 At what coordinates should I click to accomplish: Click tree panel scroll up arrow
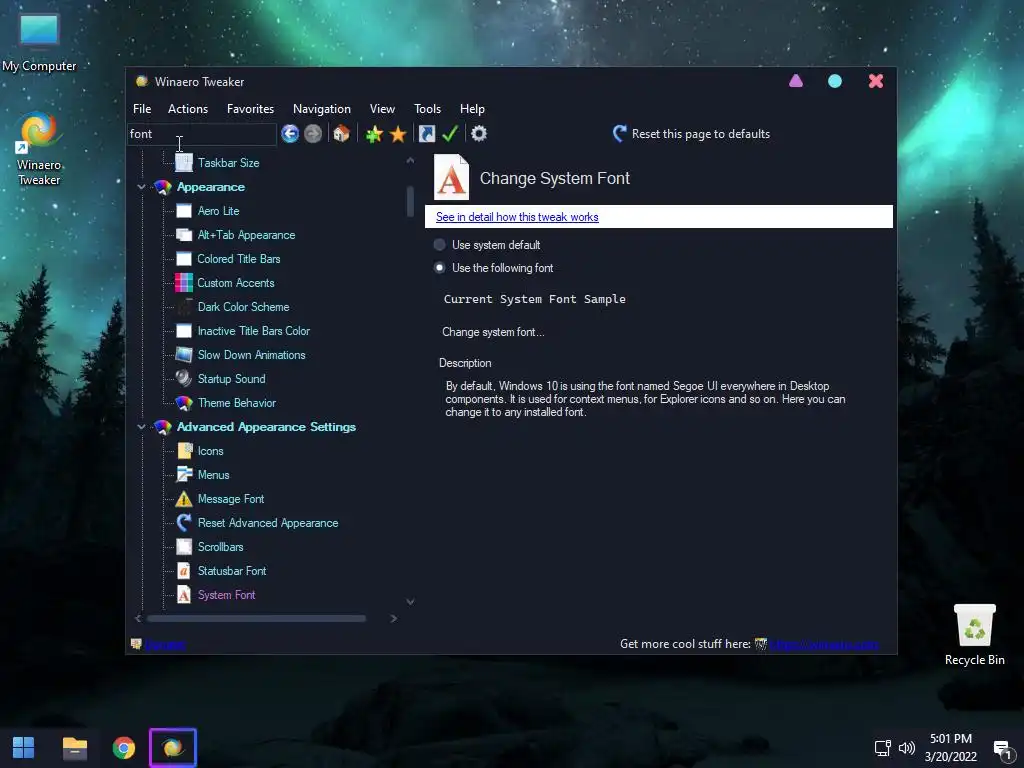tap(410, 160)
